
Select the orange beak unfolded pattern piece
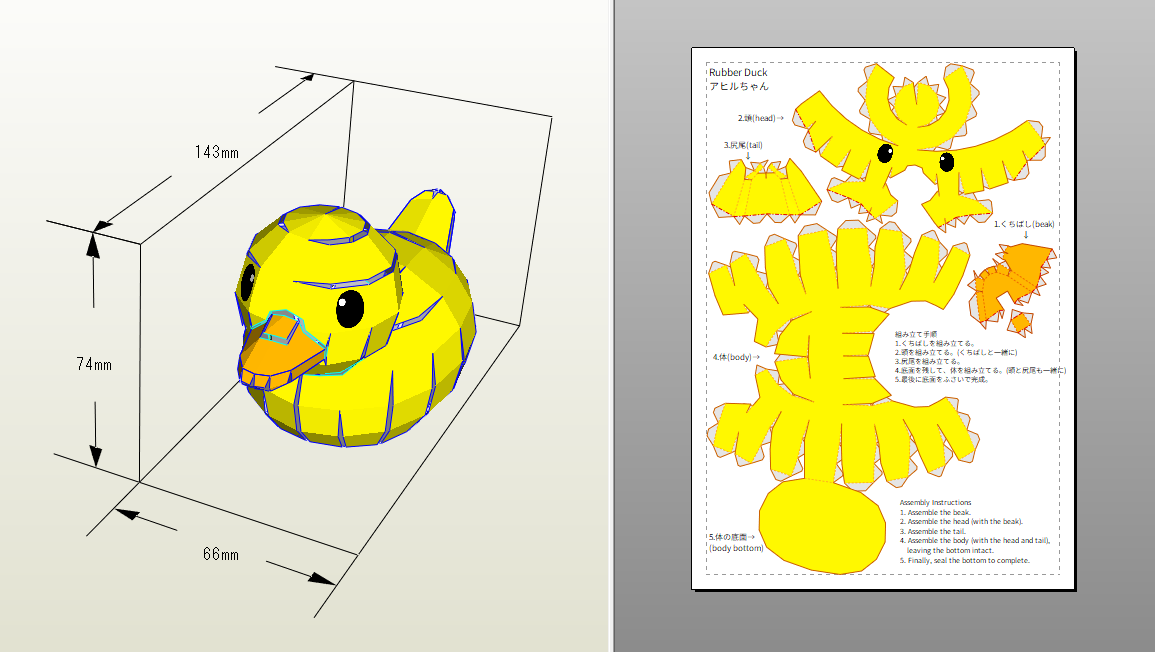[1011, 283]
